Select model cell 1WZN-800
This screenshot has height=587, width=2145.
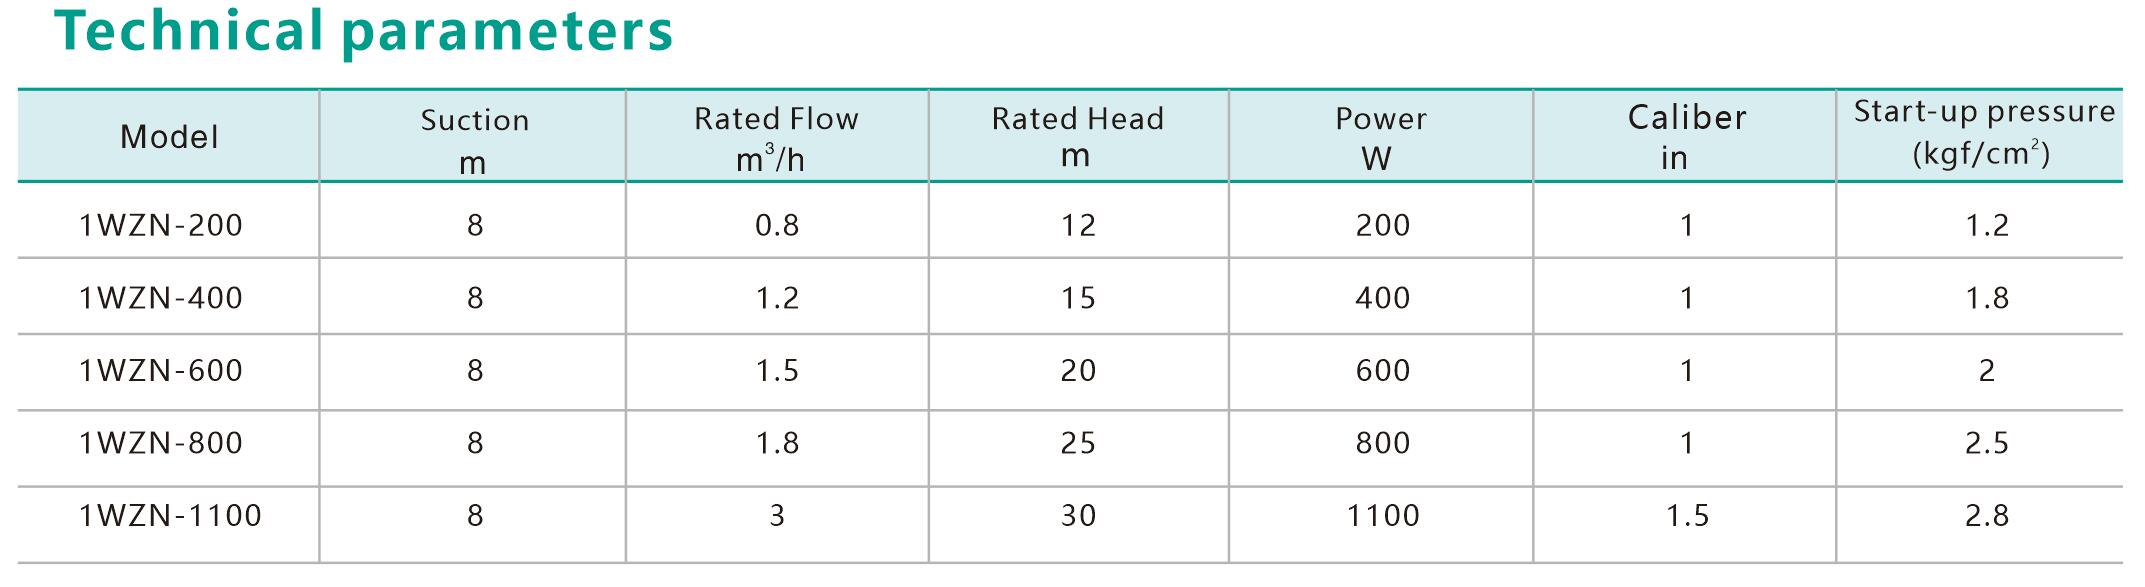161,443
